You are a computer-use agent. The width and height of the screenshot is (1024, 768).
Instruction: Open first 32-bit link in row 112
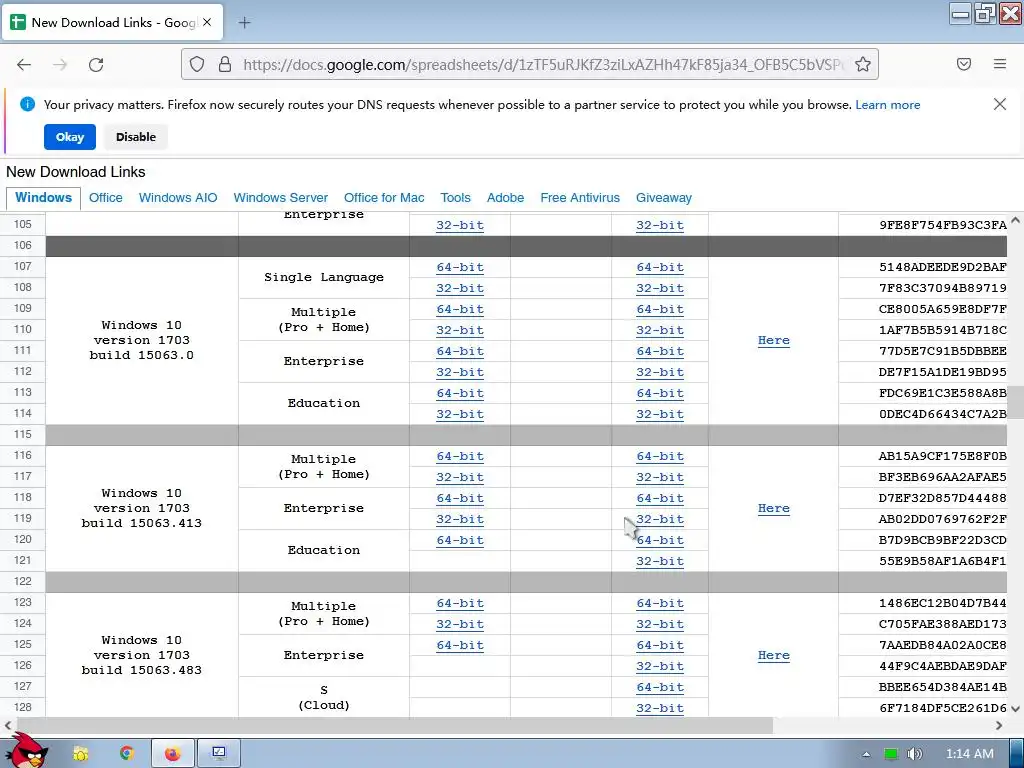click(x=460, y=372)
